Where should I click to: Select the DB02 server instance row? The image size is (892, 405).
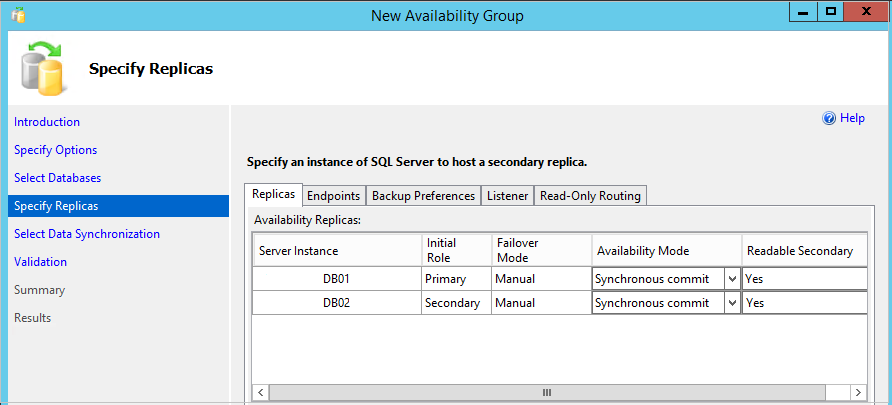[x=335, y=303]
